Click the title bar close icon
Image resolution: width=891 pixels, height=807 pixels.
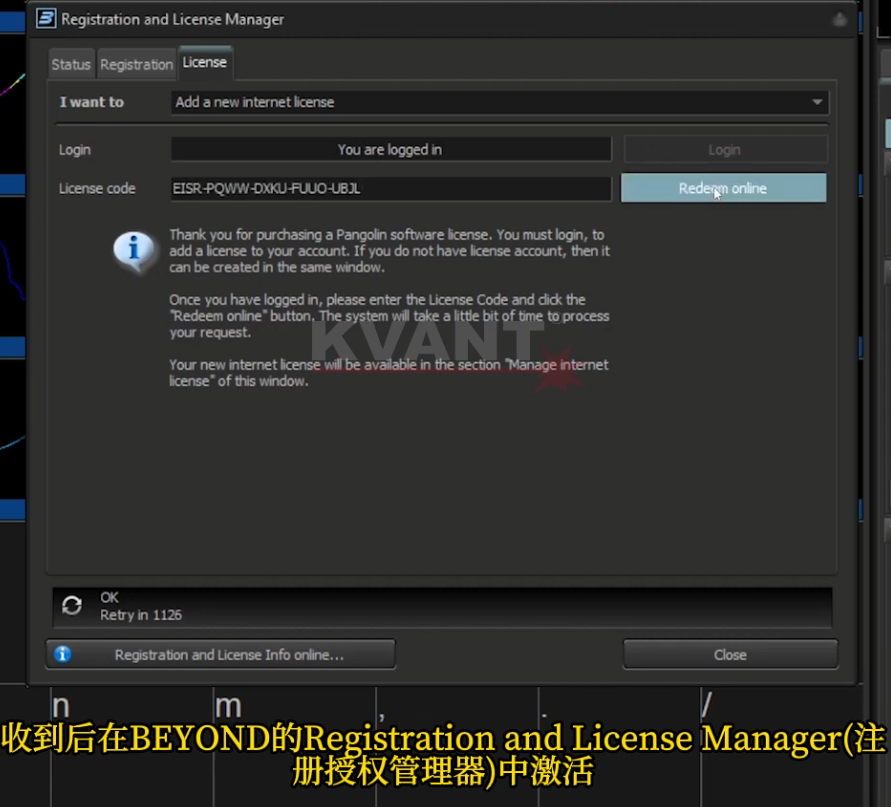(x=839, y=20)
